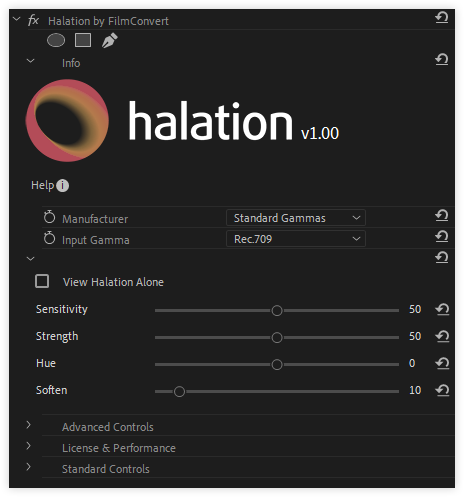Expand the Standard Controls section
This screenshot has width=464, height=497.
pos(29,467)
